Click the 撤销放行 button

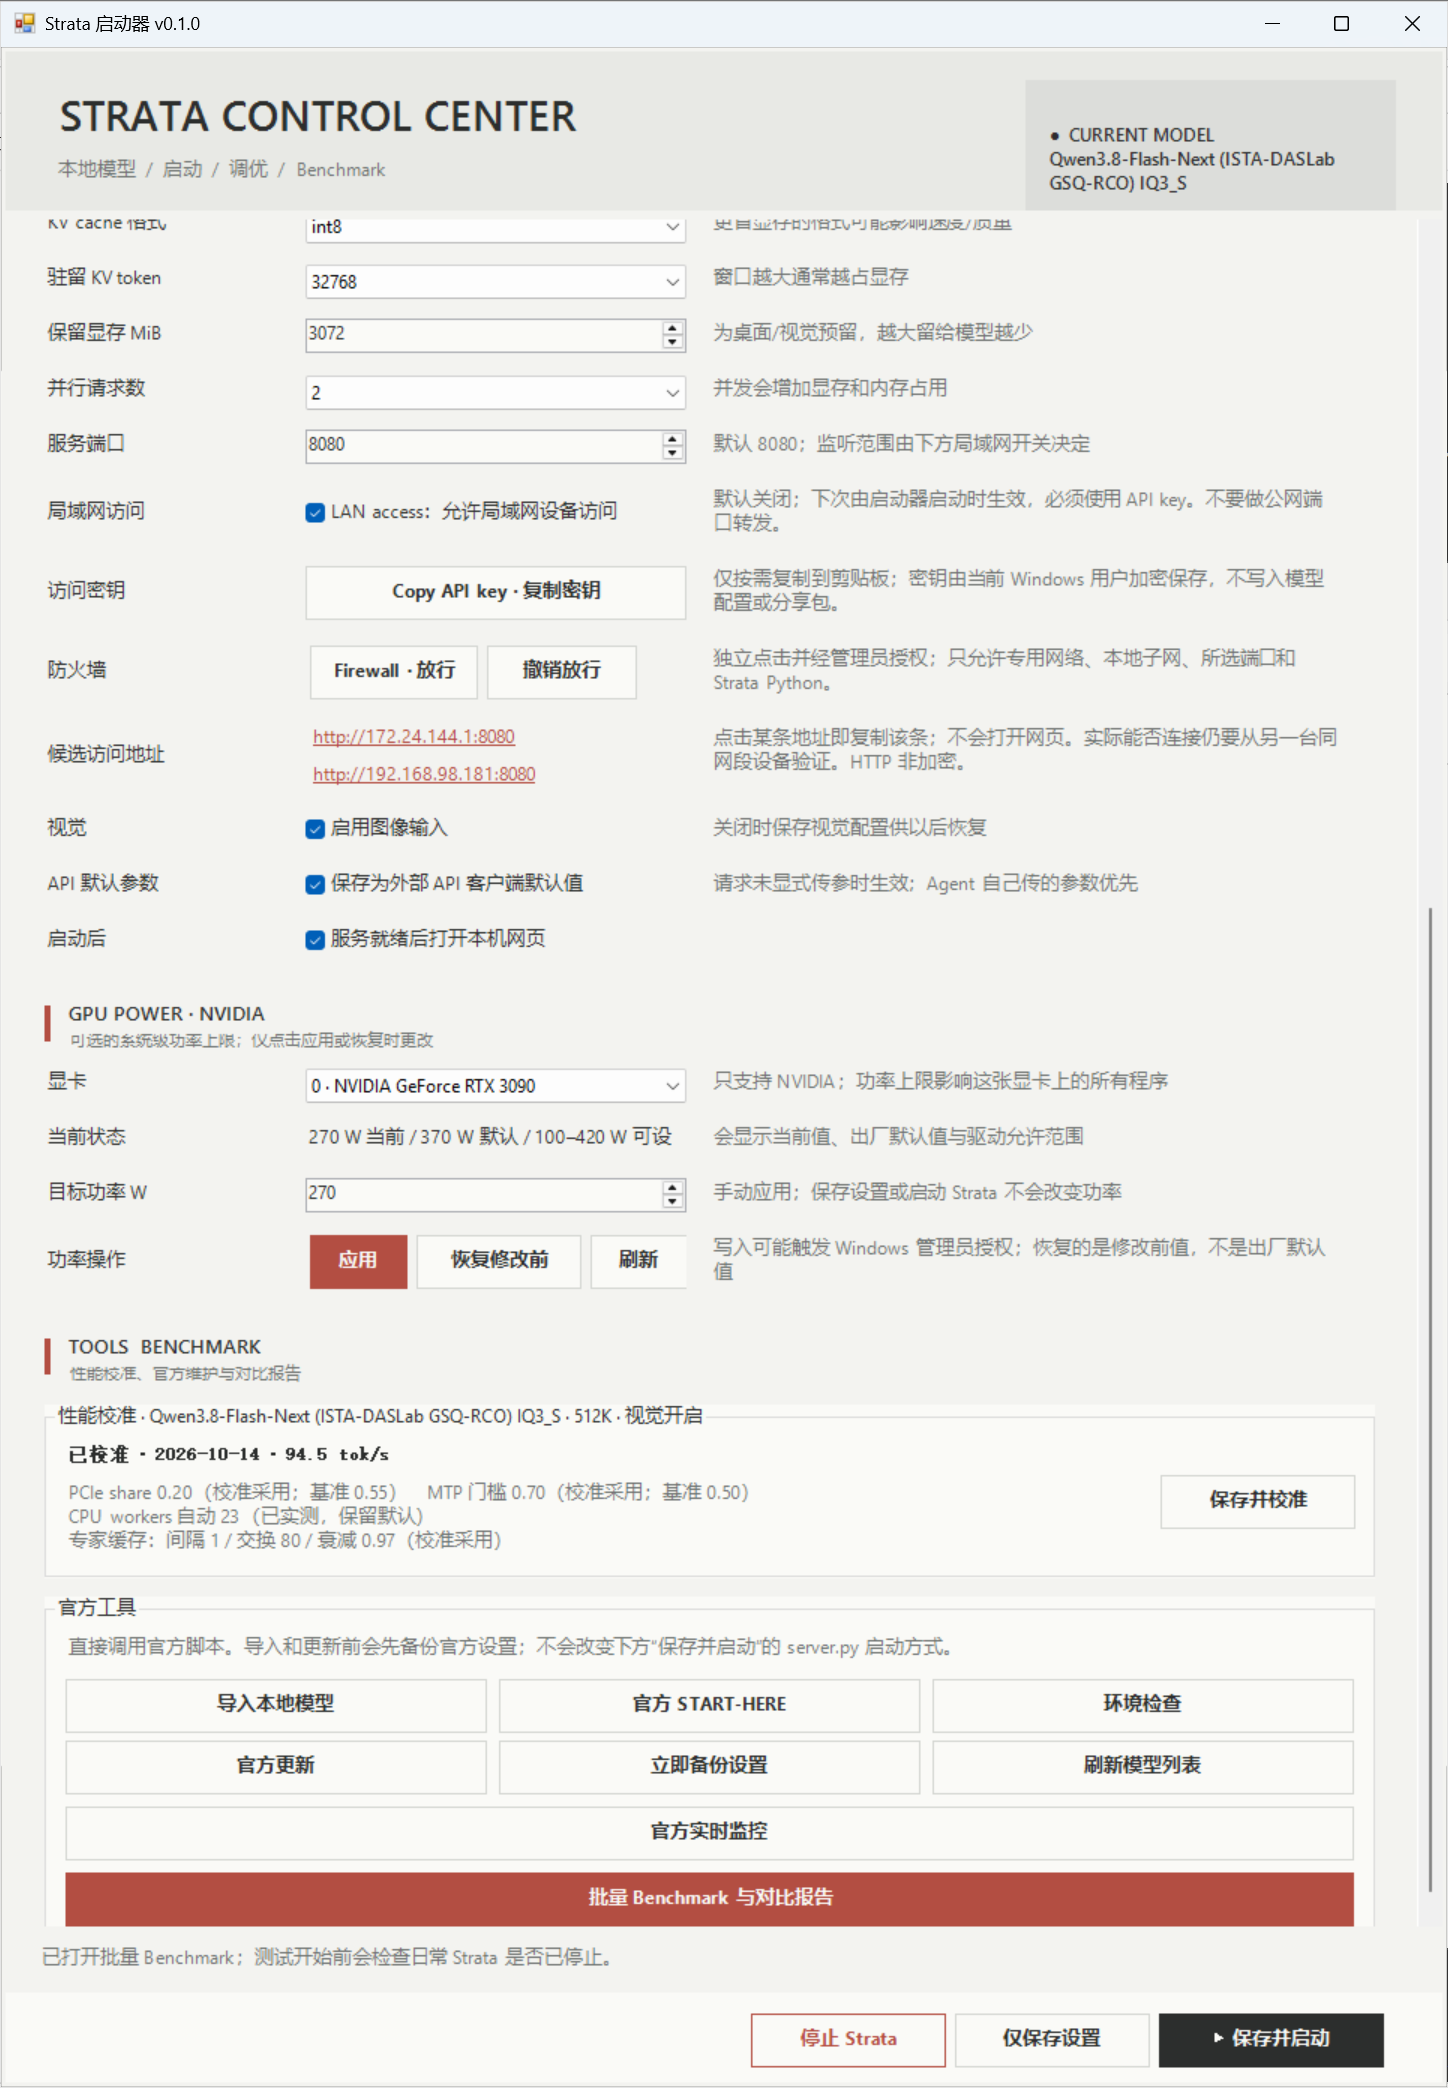(562, 671)
